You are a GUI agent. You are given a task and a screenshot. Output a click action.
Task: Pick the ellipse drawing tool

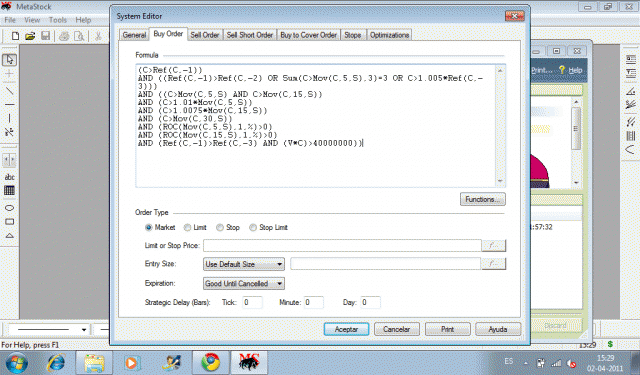9,208
